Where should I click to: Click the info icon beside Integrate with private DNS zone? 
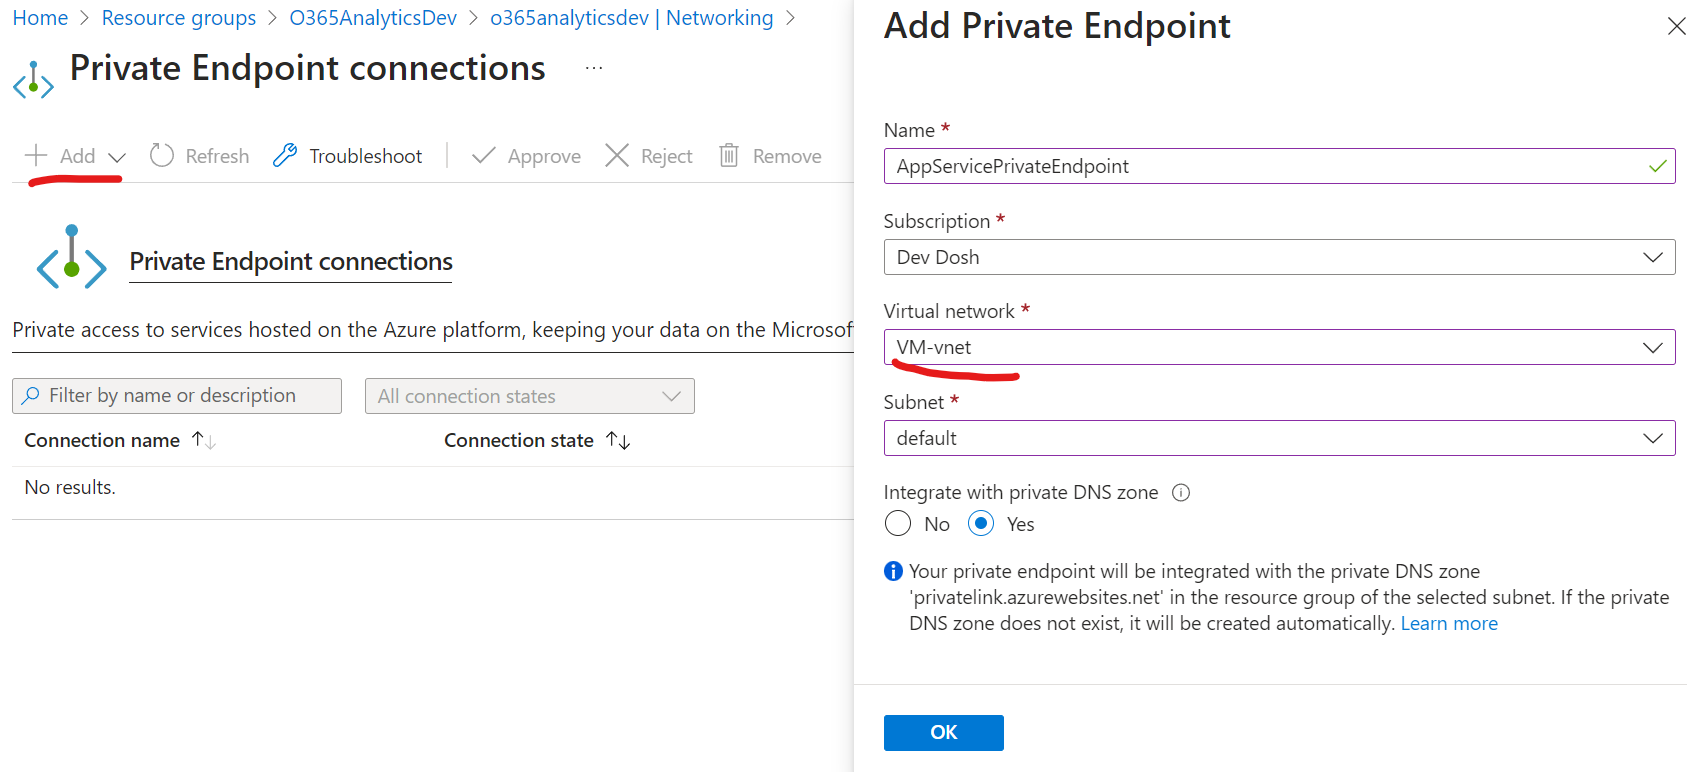pos(1181,492)
